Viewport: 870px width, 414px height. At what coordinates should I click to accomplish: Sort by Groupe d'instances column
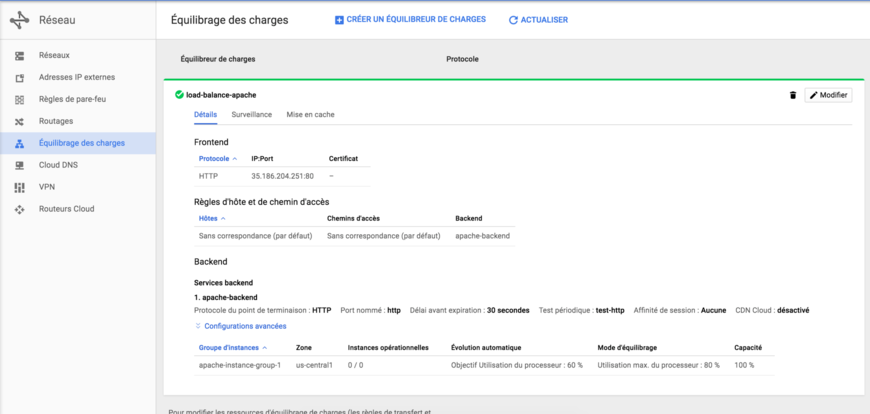click(233, 348)
